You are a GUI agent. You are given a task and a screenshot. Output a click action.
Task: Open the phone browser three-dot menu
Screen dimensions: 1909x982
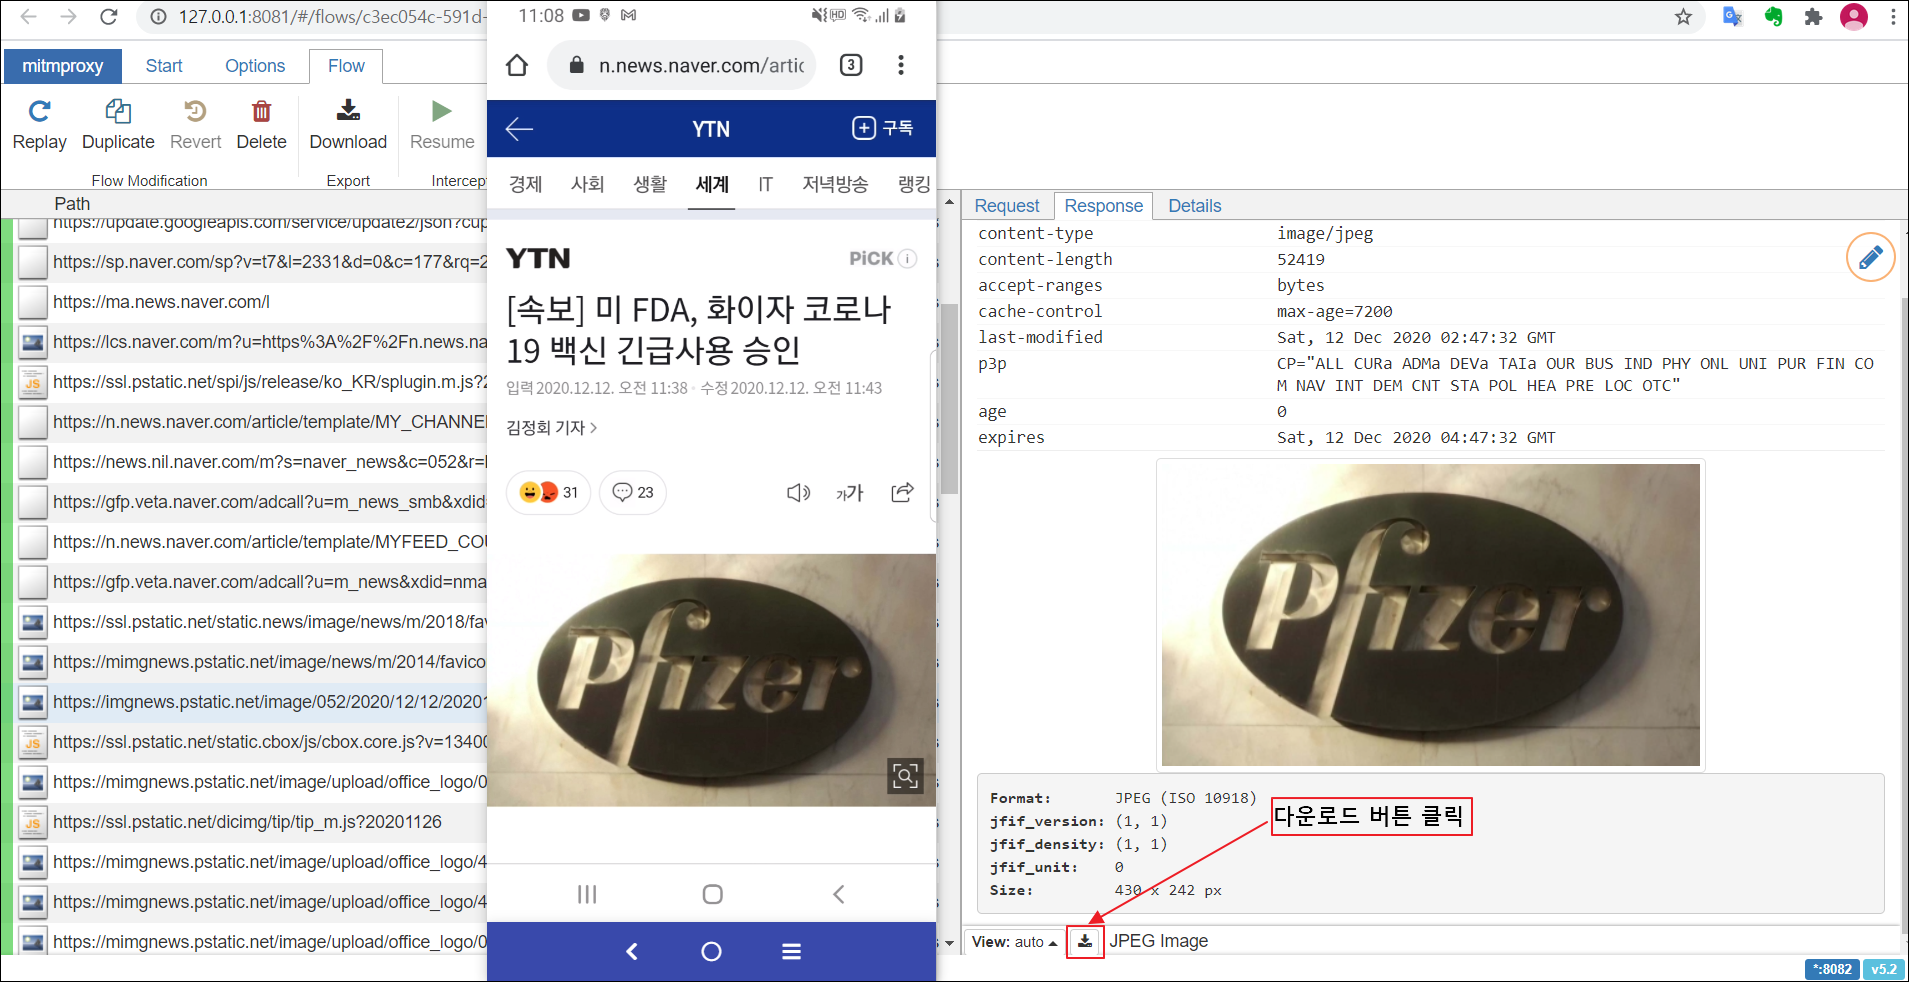(x=901, y=65)
